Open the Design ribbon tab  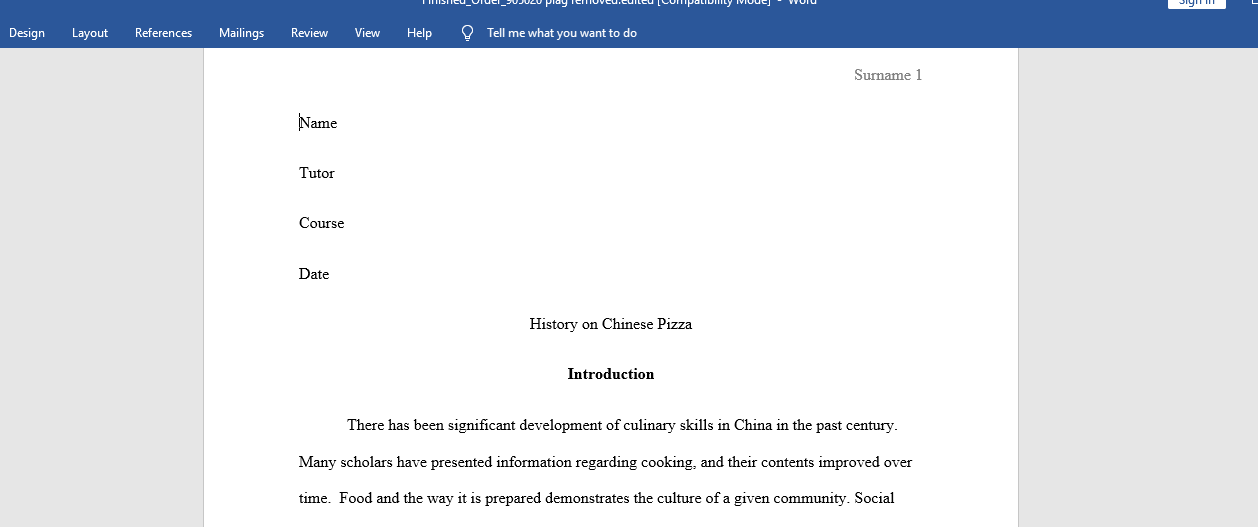(x=27, y=33)
